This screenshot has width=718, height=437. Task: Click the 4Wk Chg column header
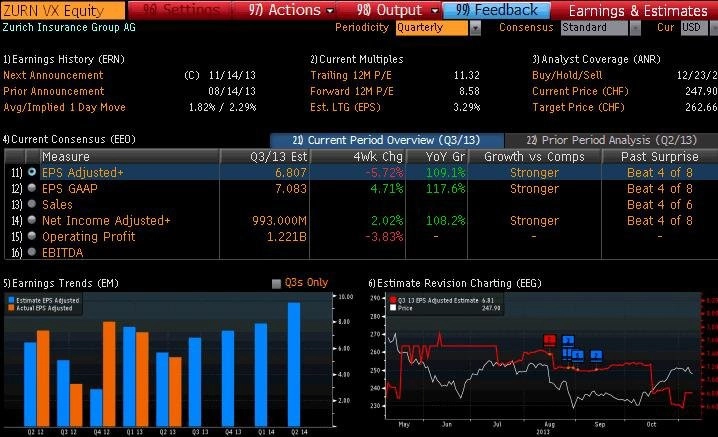tap(358, 157)
